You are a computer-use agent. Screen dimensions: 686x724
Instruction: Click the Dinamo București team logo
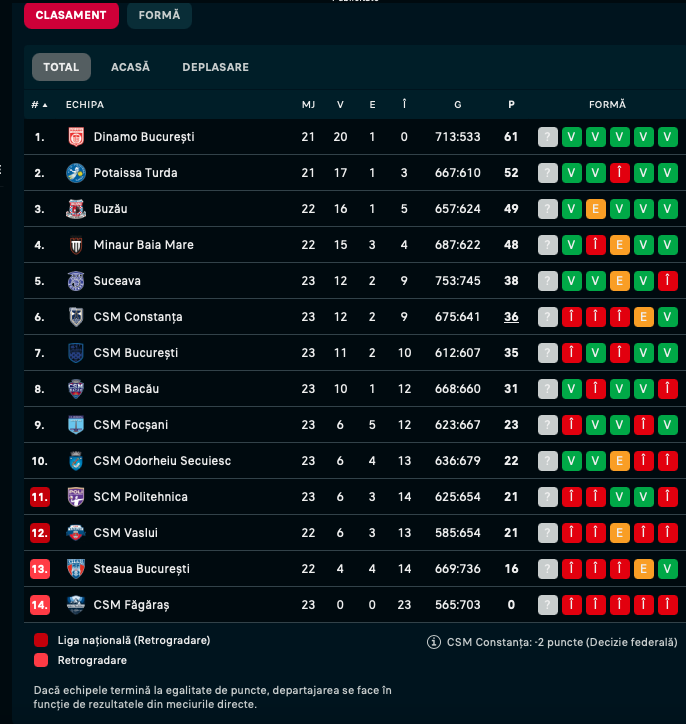[x=76, y=137]
